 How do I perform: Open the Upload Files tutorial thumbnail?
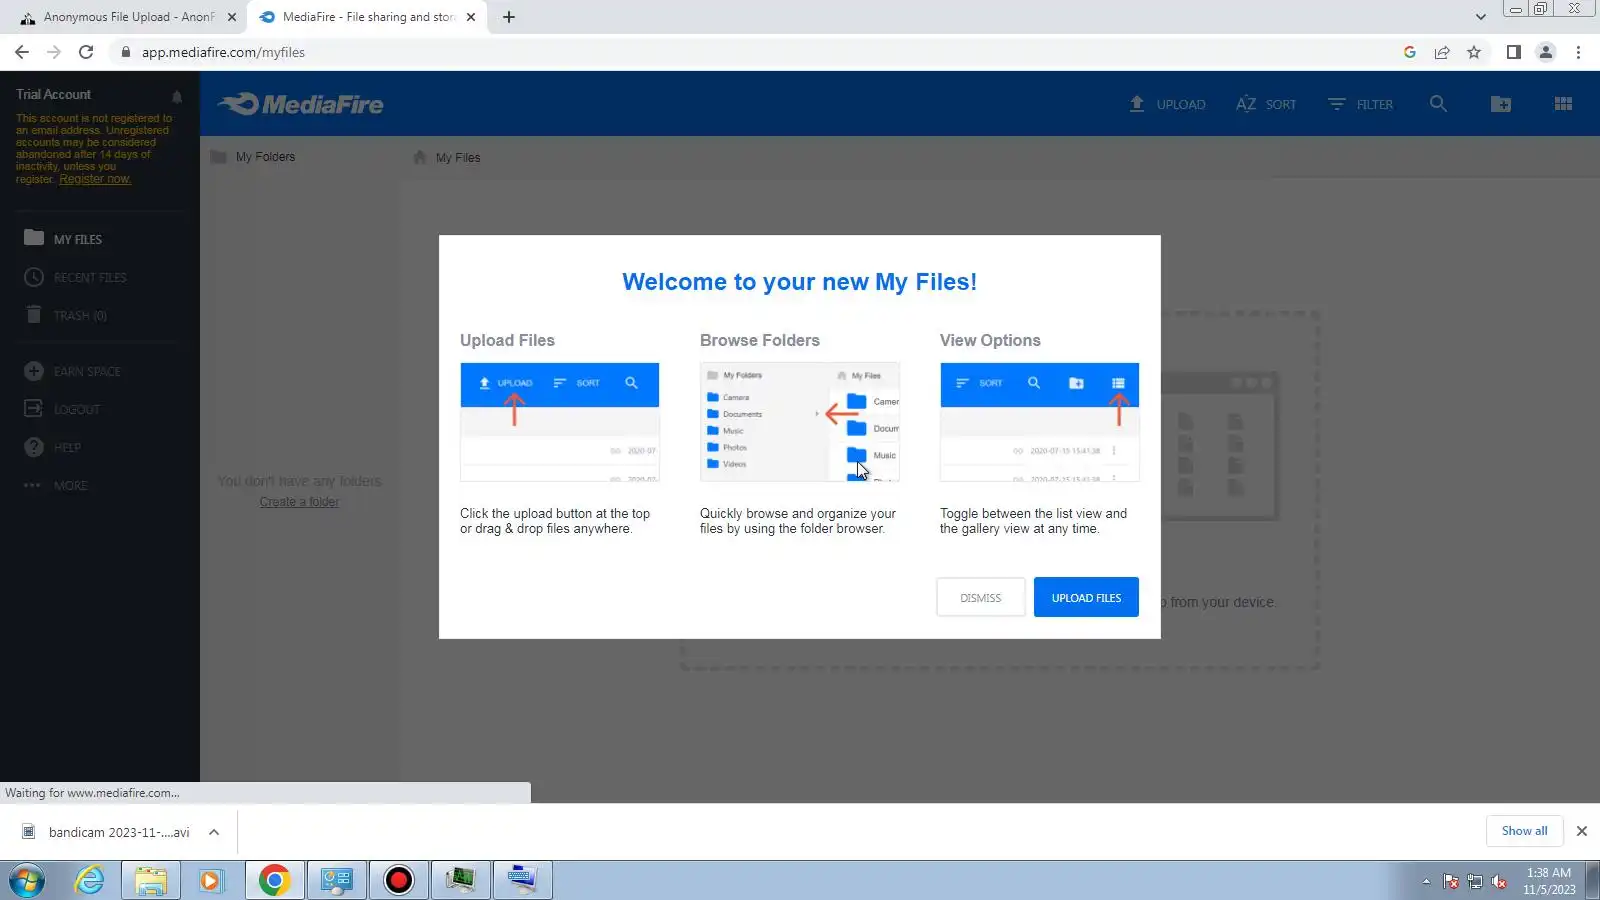click(x=559, y=422)
